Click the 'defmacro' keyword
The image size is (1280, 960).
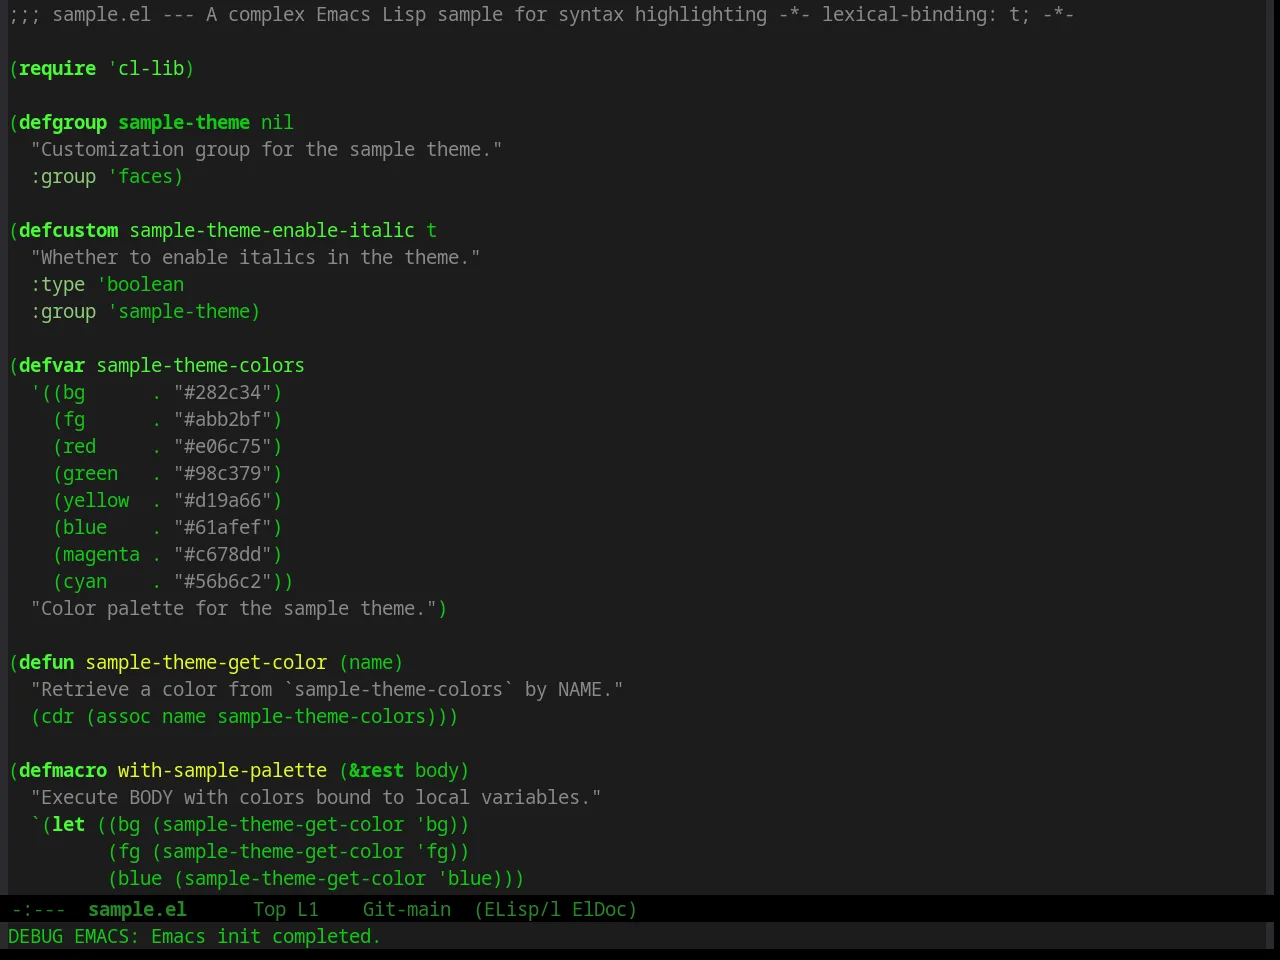pos(63,770)
